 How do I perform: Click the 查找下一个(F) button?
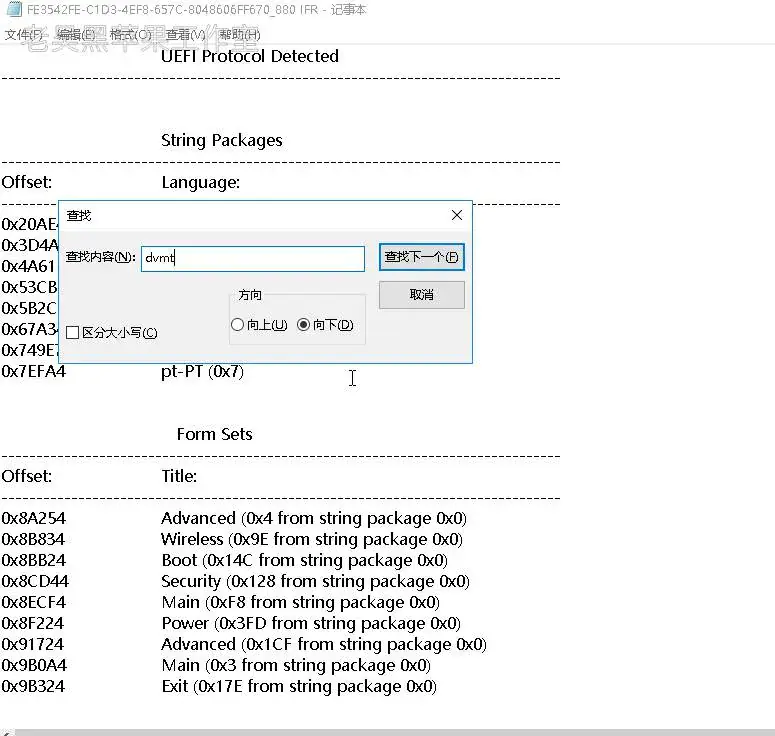point(422,257)
